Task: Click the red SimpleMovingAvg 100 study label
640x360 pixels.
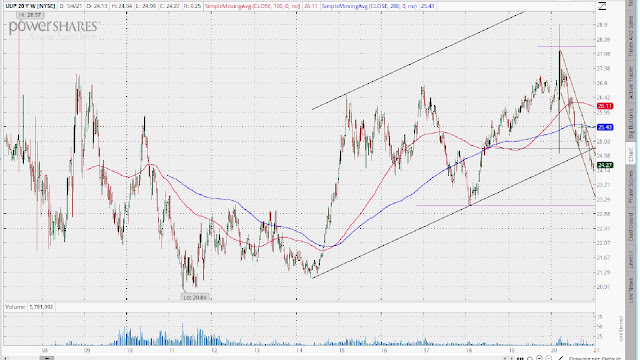Action: (x=252, y=6)
